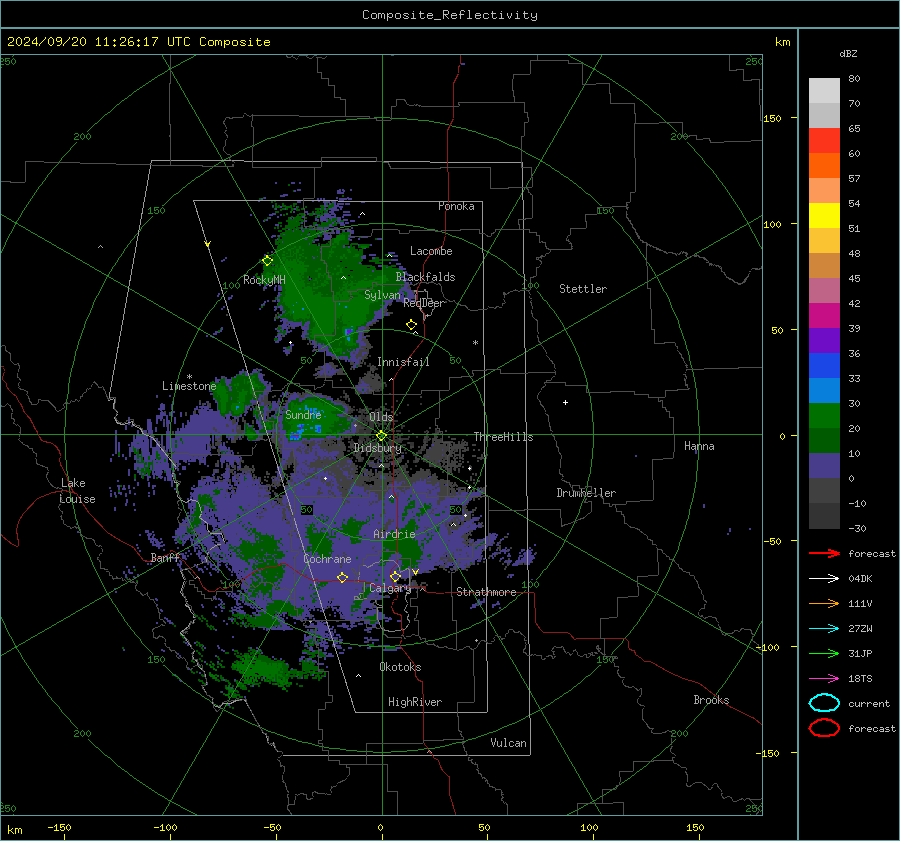Viewport: 900px width, 841px height.
Task: Click the current label beside cyan ellipse
Action: point(869,704)
